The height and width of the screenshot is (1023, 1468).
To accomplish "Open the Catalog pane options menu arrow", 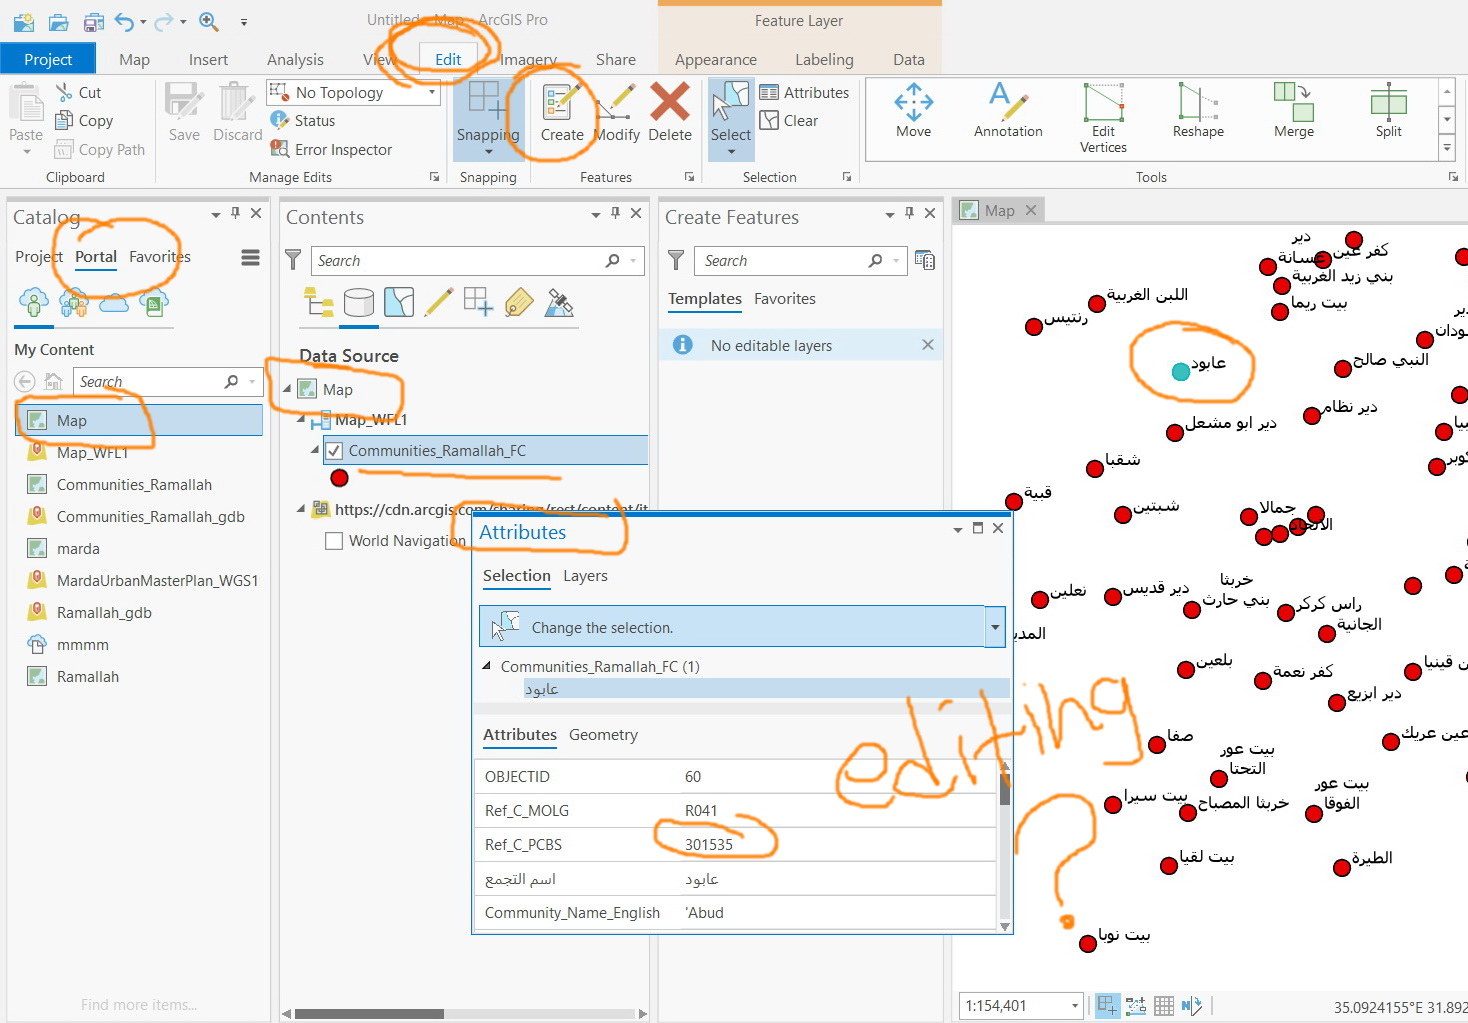I will (215, 215).
